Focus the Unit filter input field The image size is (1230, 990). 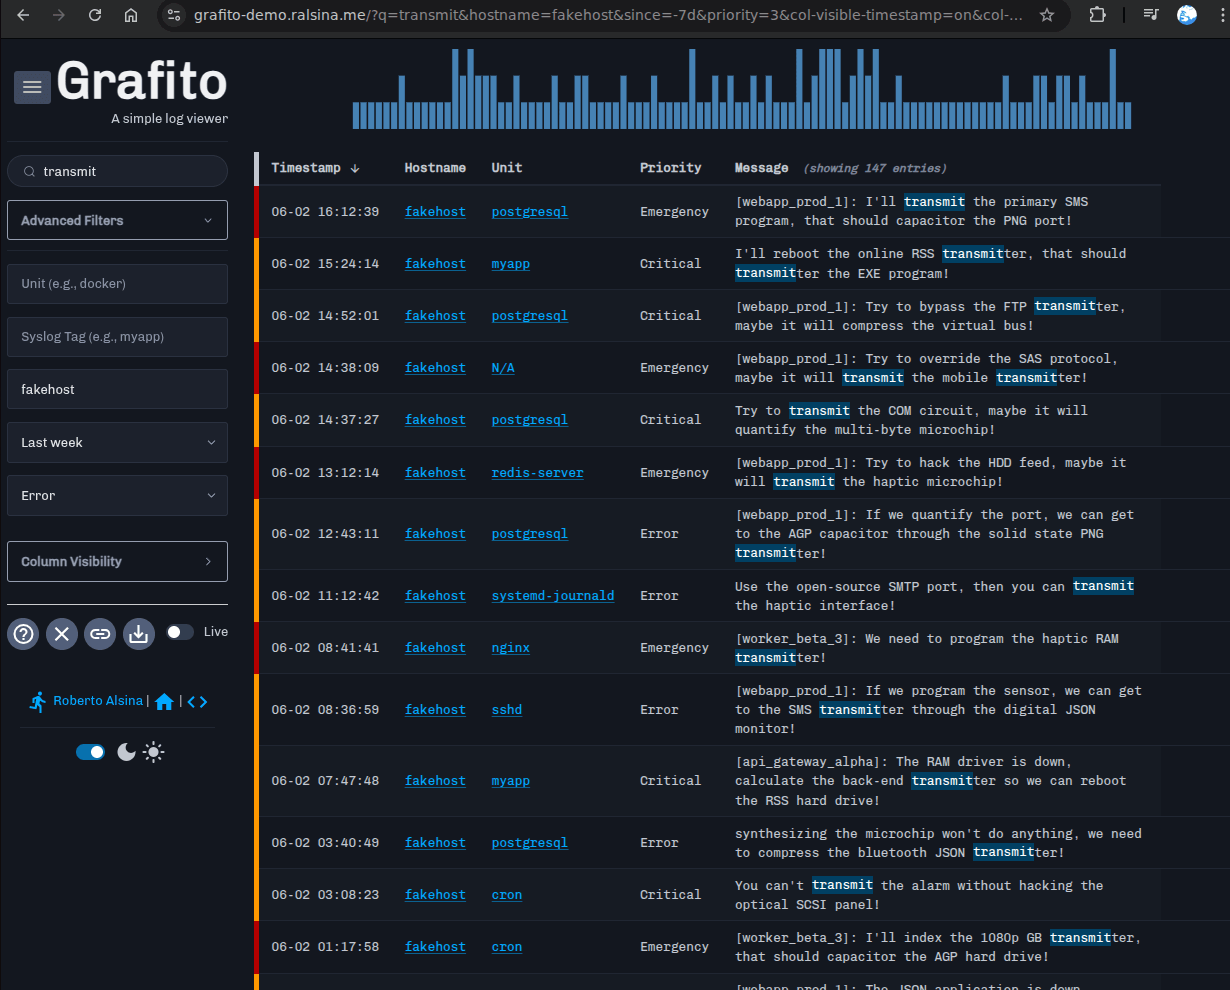117,284
